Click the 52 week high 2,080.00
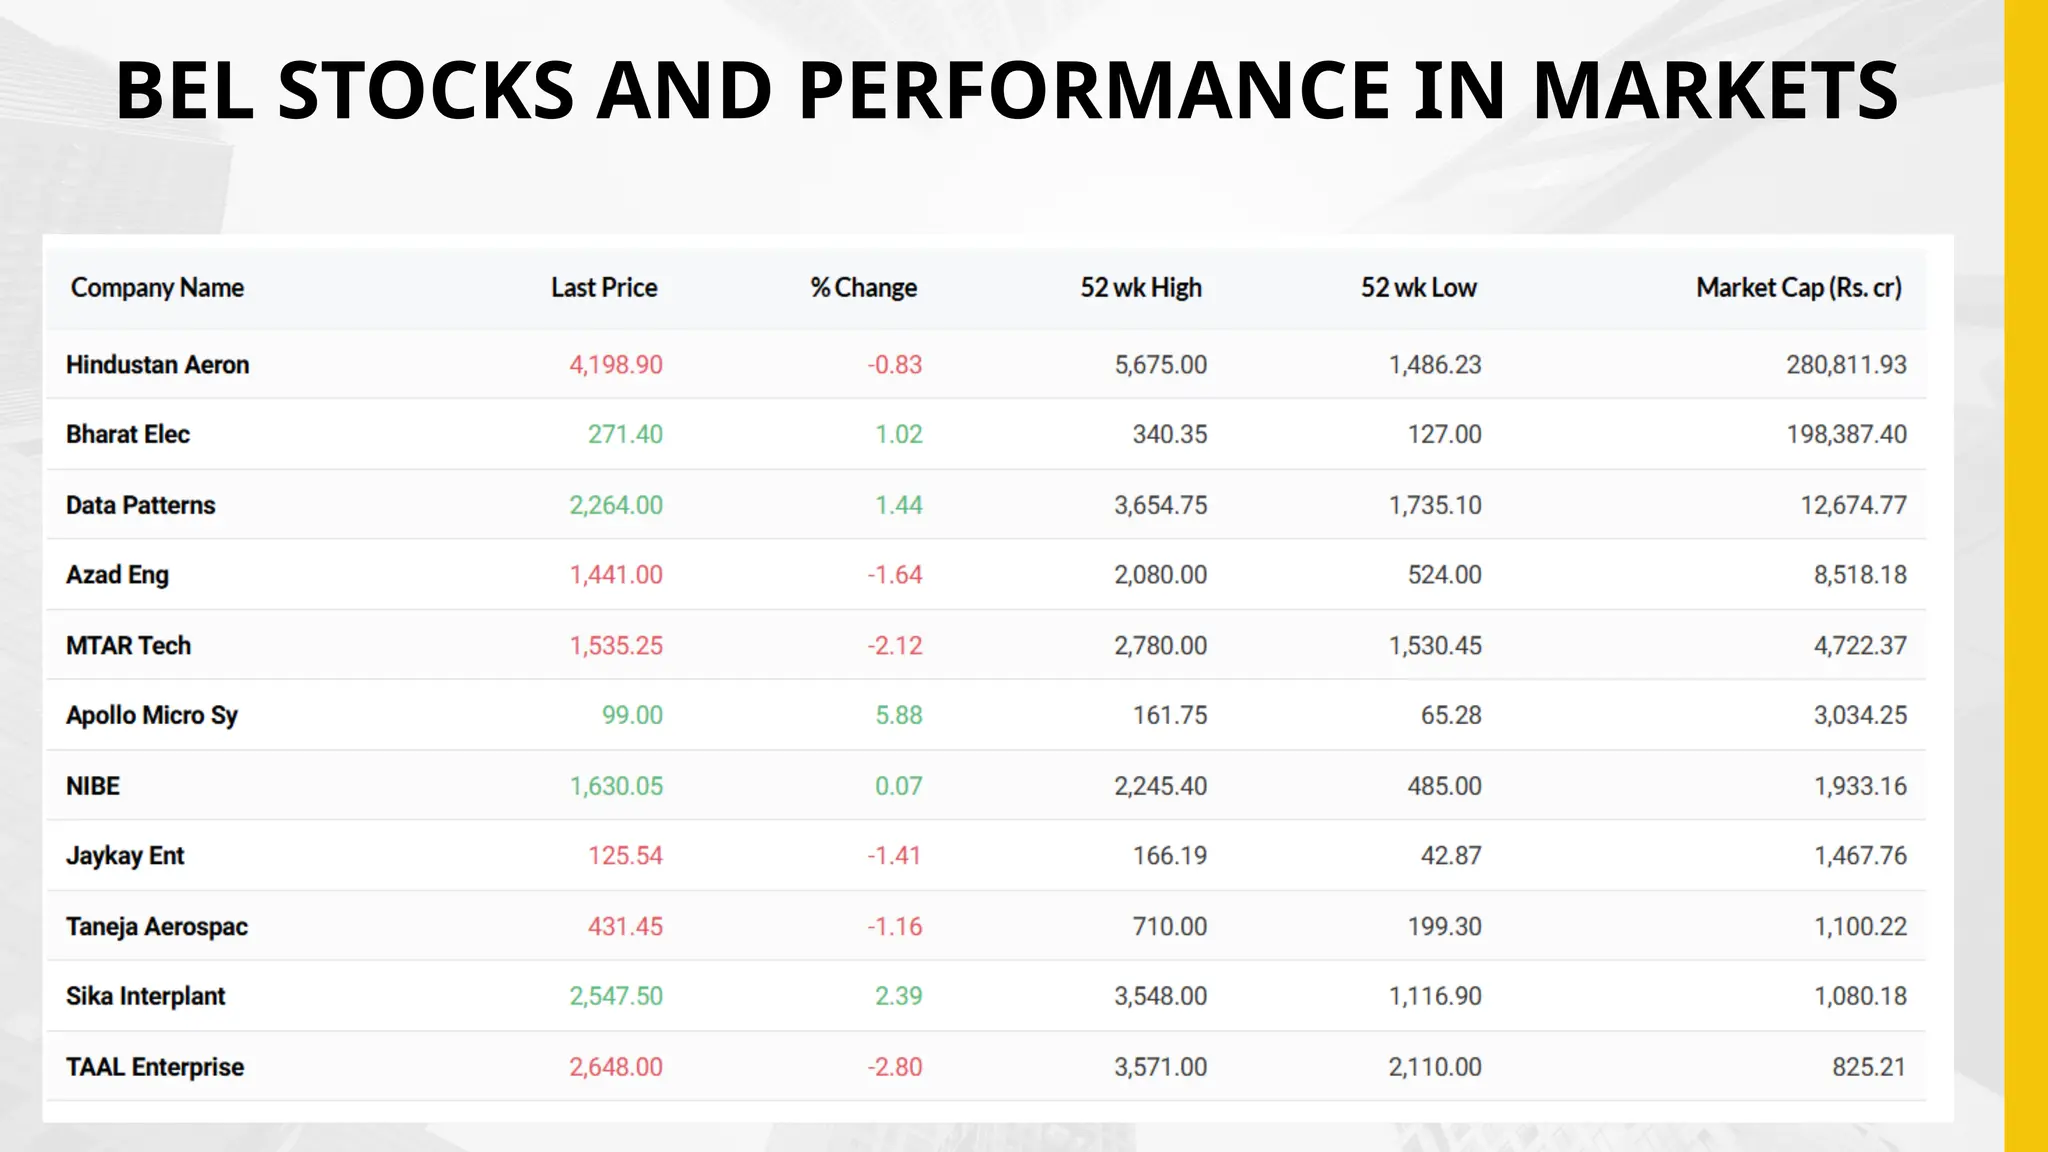Image resolution: width=2048 pixels, height=1152 pixels. (1161, 575)
